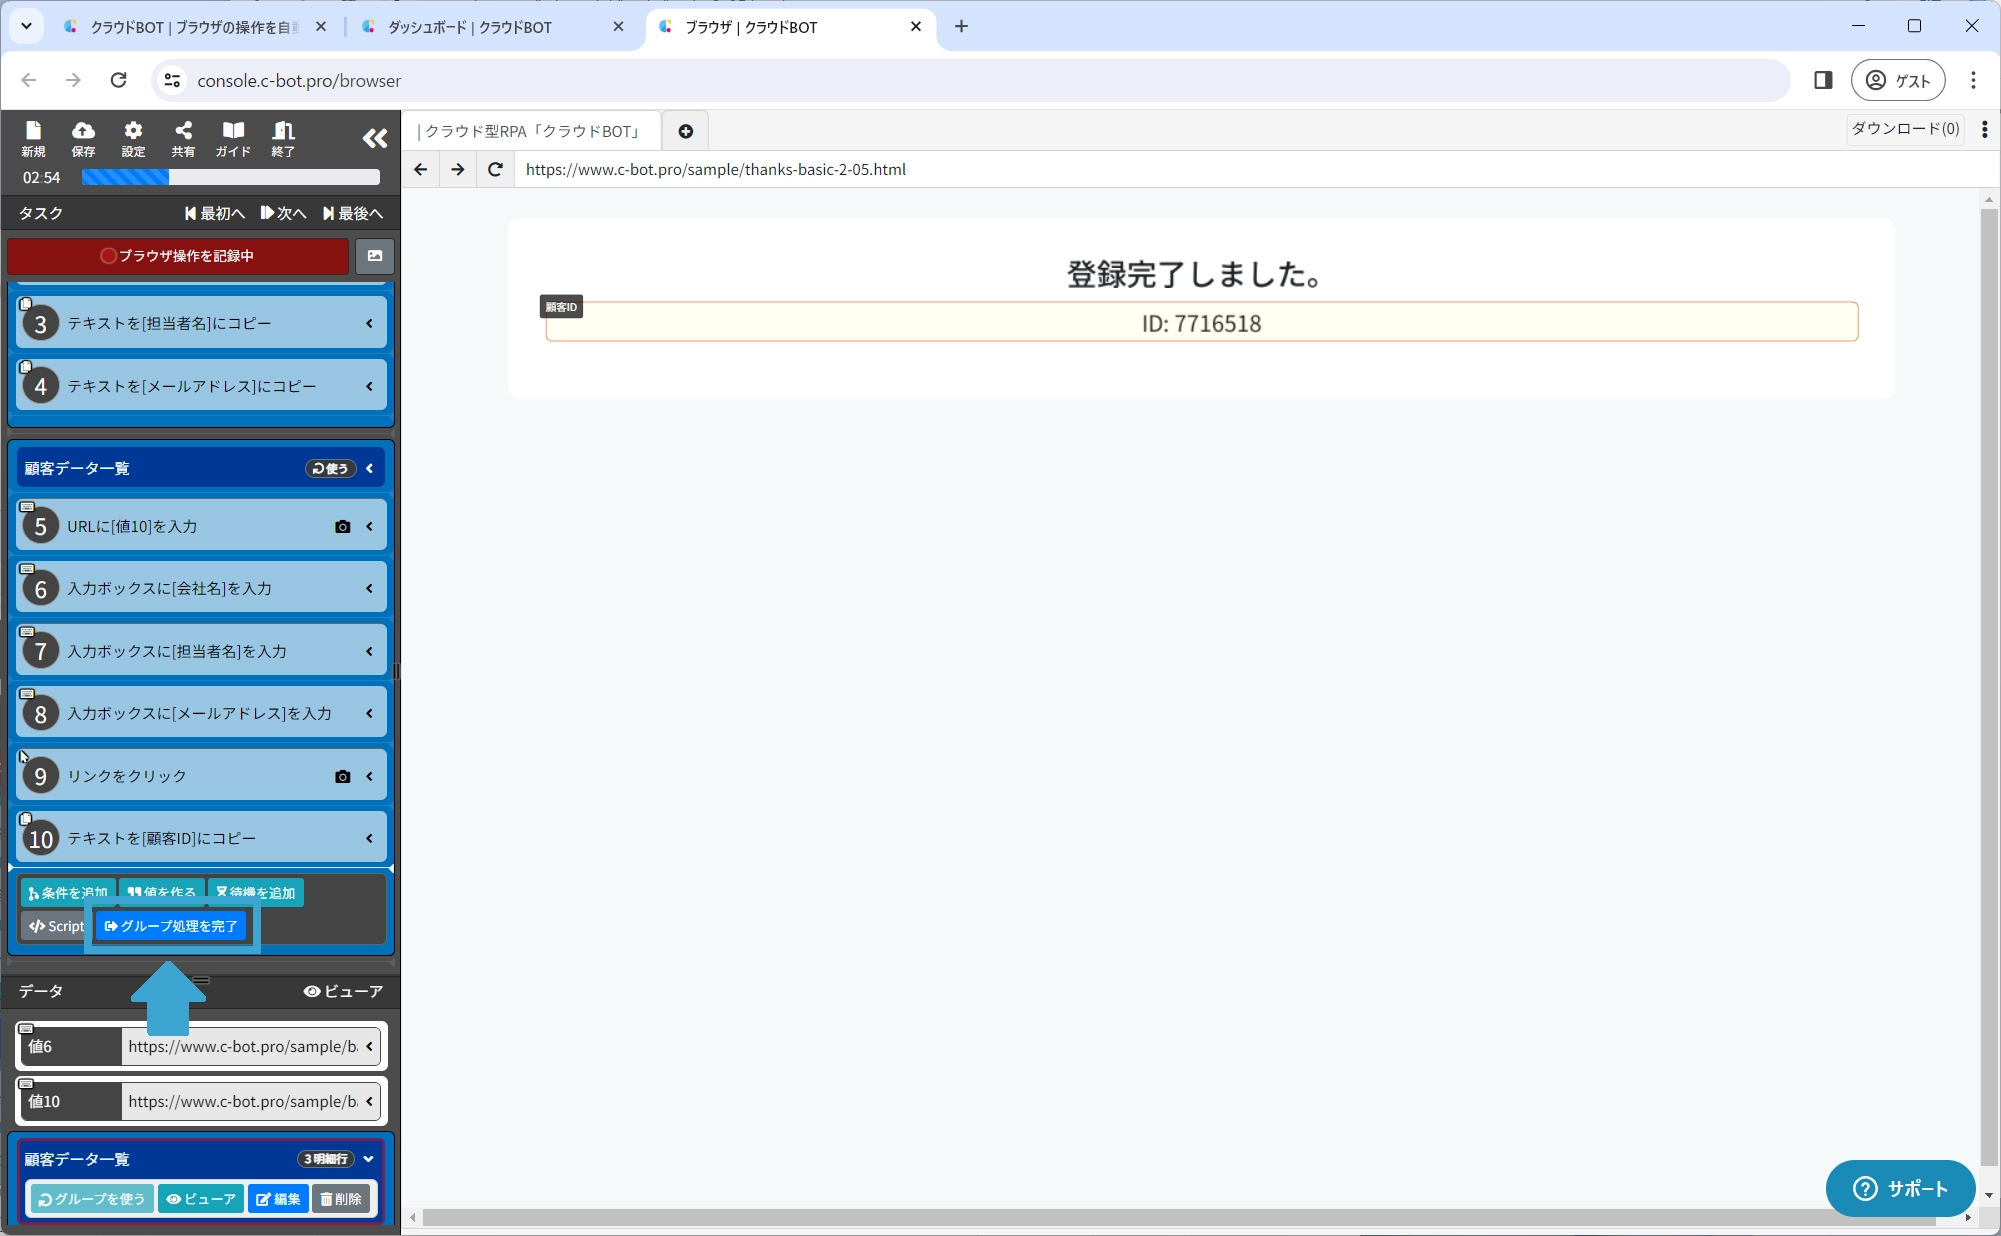2001x1236 pixels.
Task: Click the camera icon on task 9
Action: tap(342, 777)
